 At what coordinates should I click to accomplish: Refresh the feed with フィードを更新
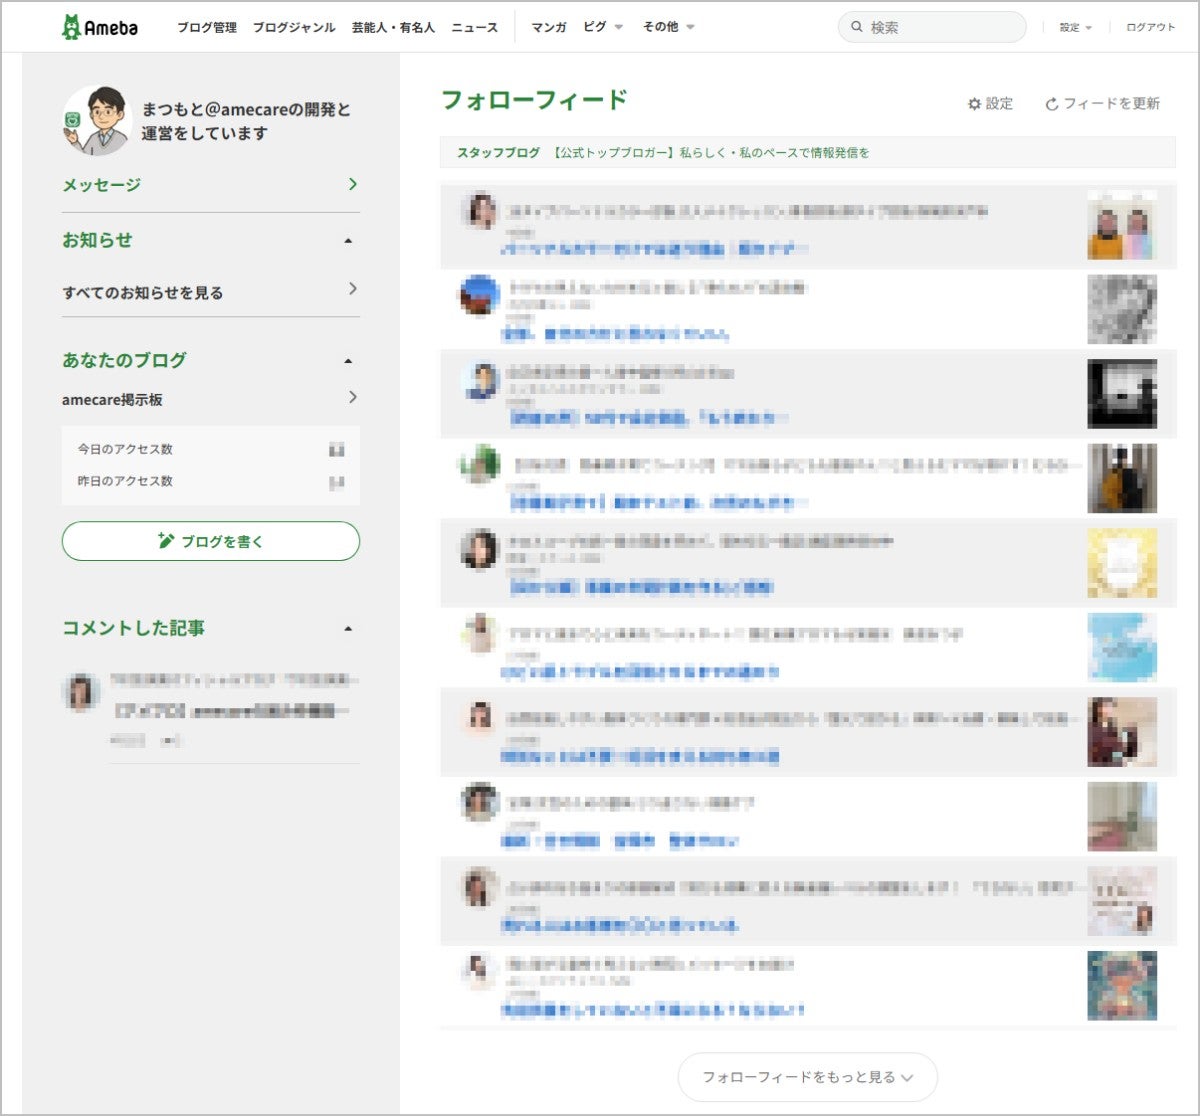click(1102, 104)
